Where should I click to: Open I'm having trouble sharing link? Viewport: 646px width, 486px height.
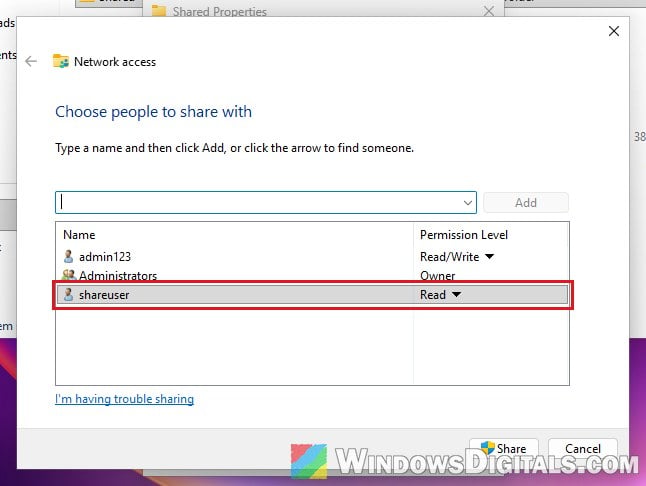tap(124, 399)
